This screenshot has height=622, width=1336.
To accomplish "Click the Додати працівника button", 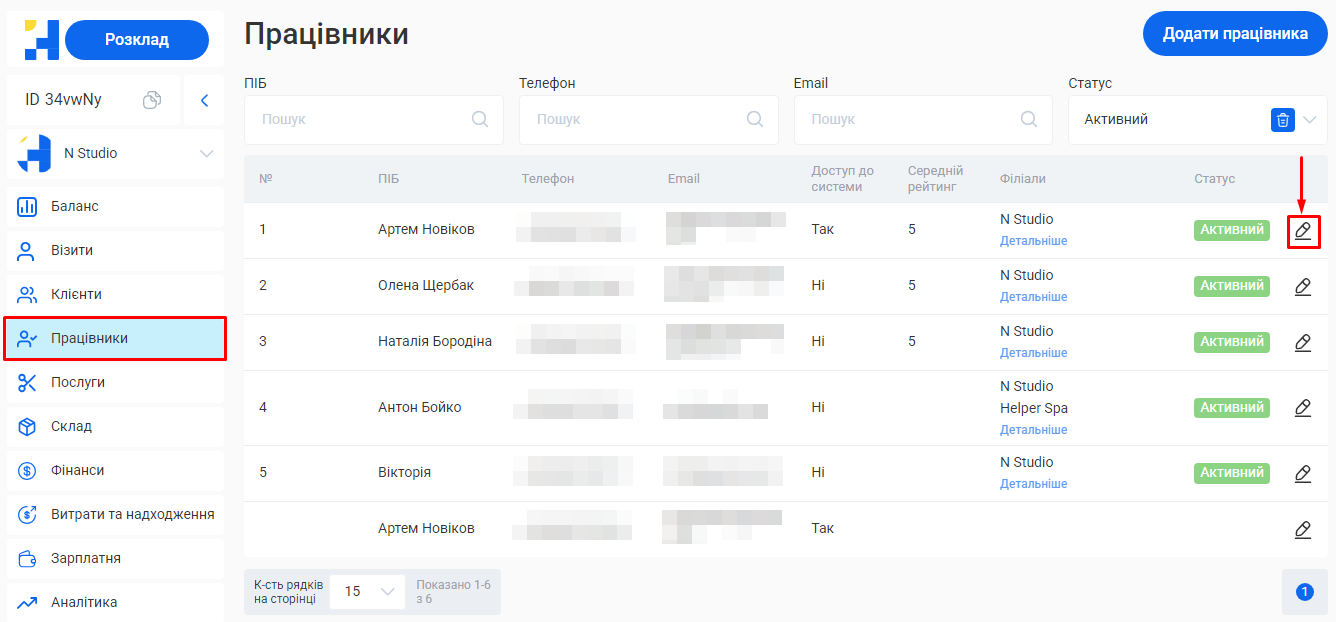I will (x=1235, y=34).
